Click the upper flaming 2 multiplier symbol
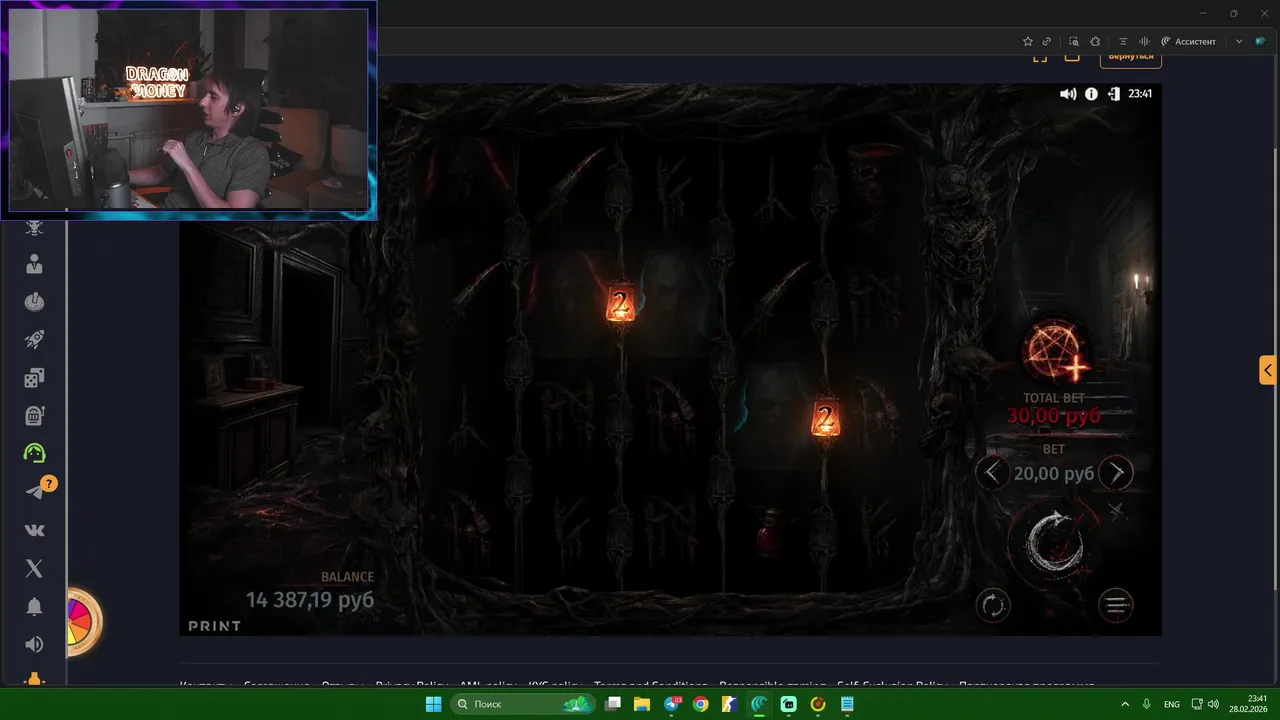 click(620, 304)
